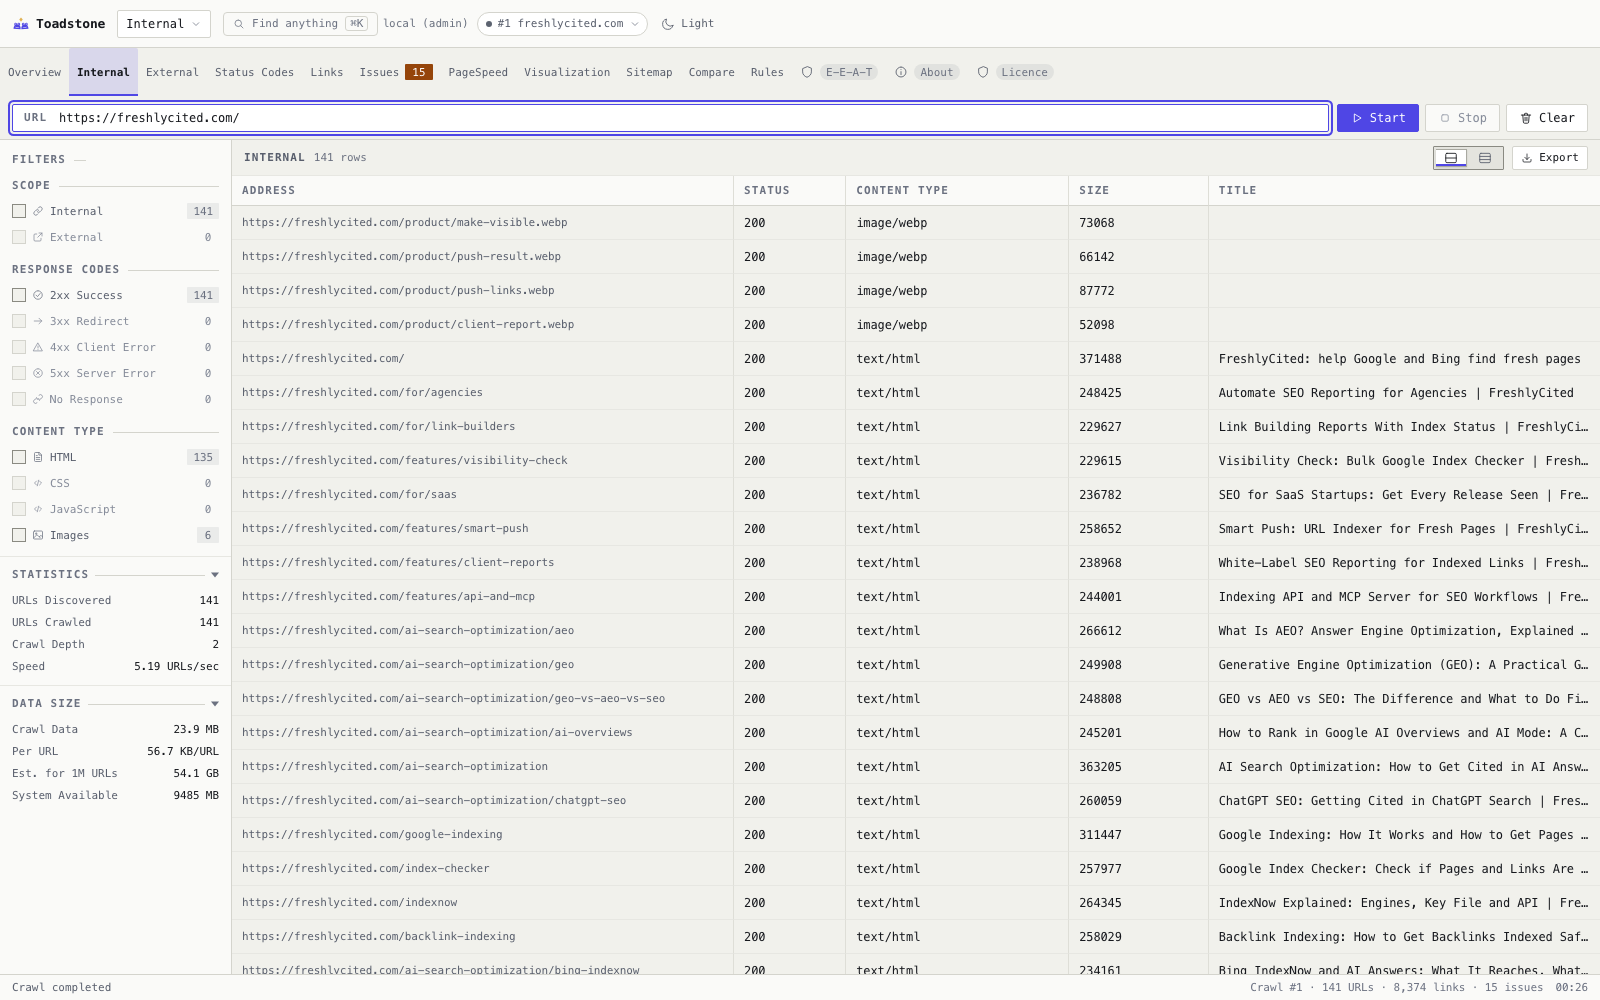
Task: Enable the 2xx Success filter checkbox
Action: 19,295
